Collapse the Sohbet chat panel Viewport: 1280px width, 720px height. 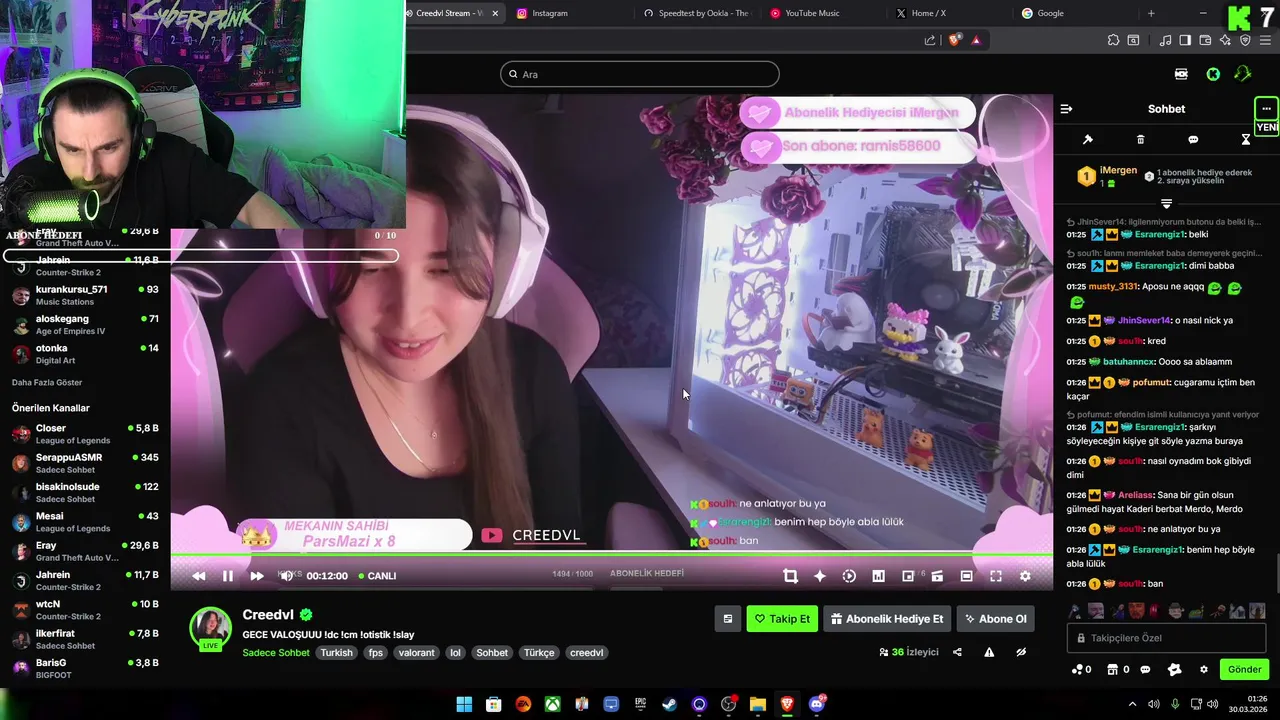1066,109
